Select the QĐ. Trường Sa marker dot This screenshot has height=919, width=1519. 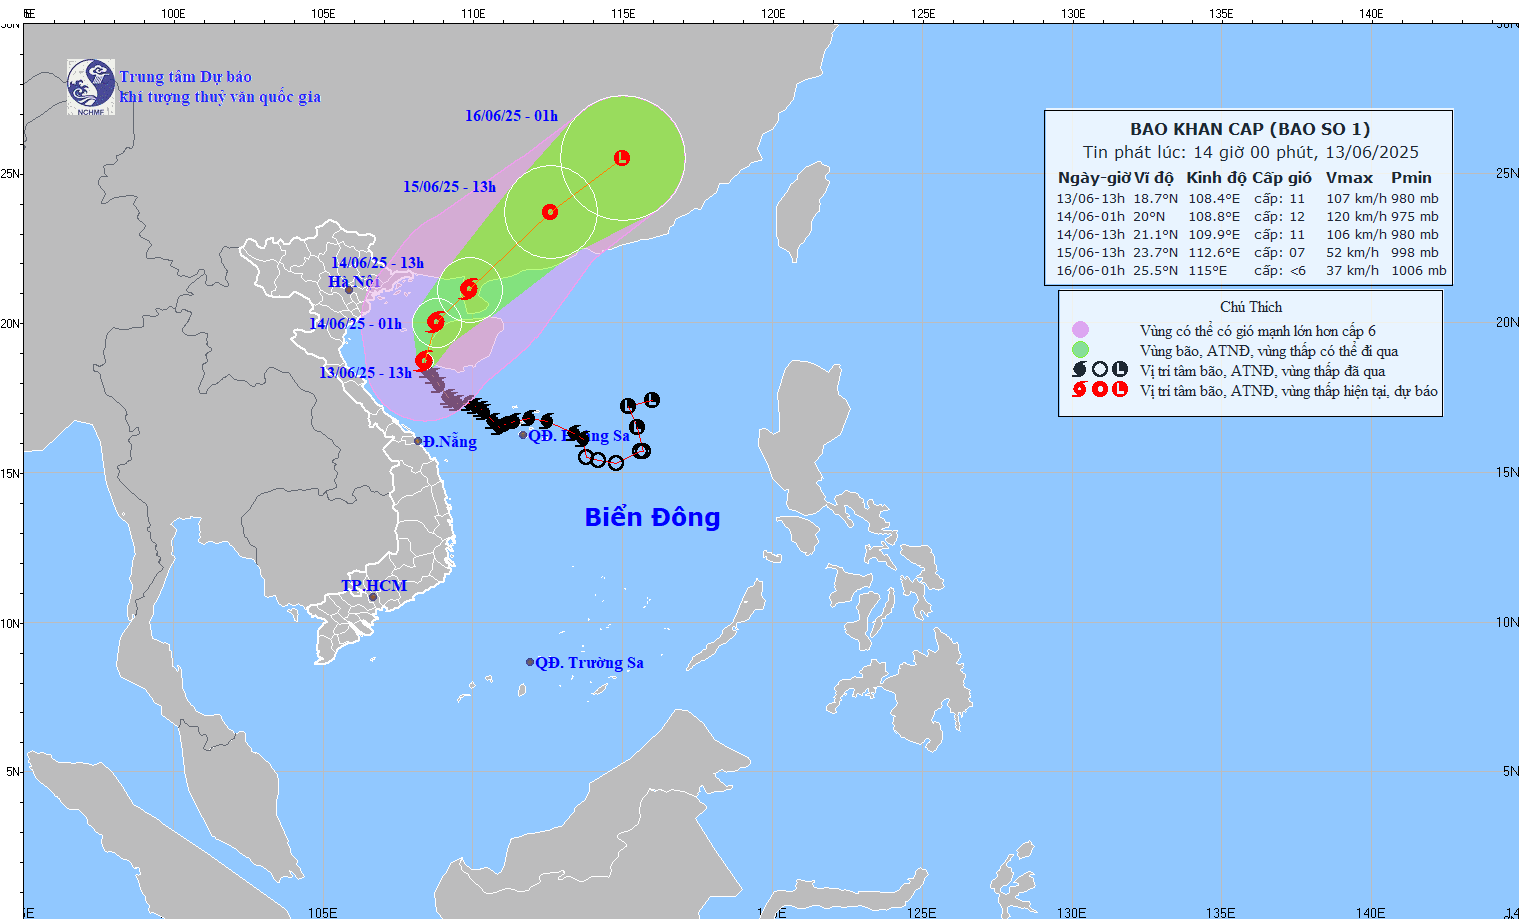pyautogui.click(x=530, y=662)
